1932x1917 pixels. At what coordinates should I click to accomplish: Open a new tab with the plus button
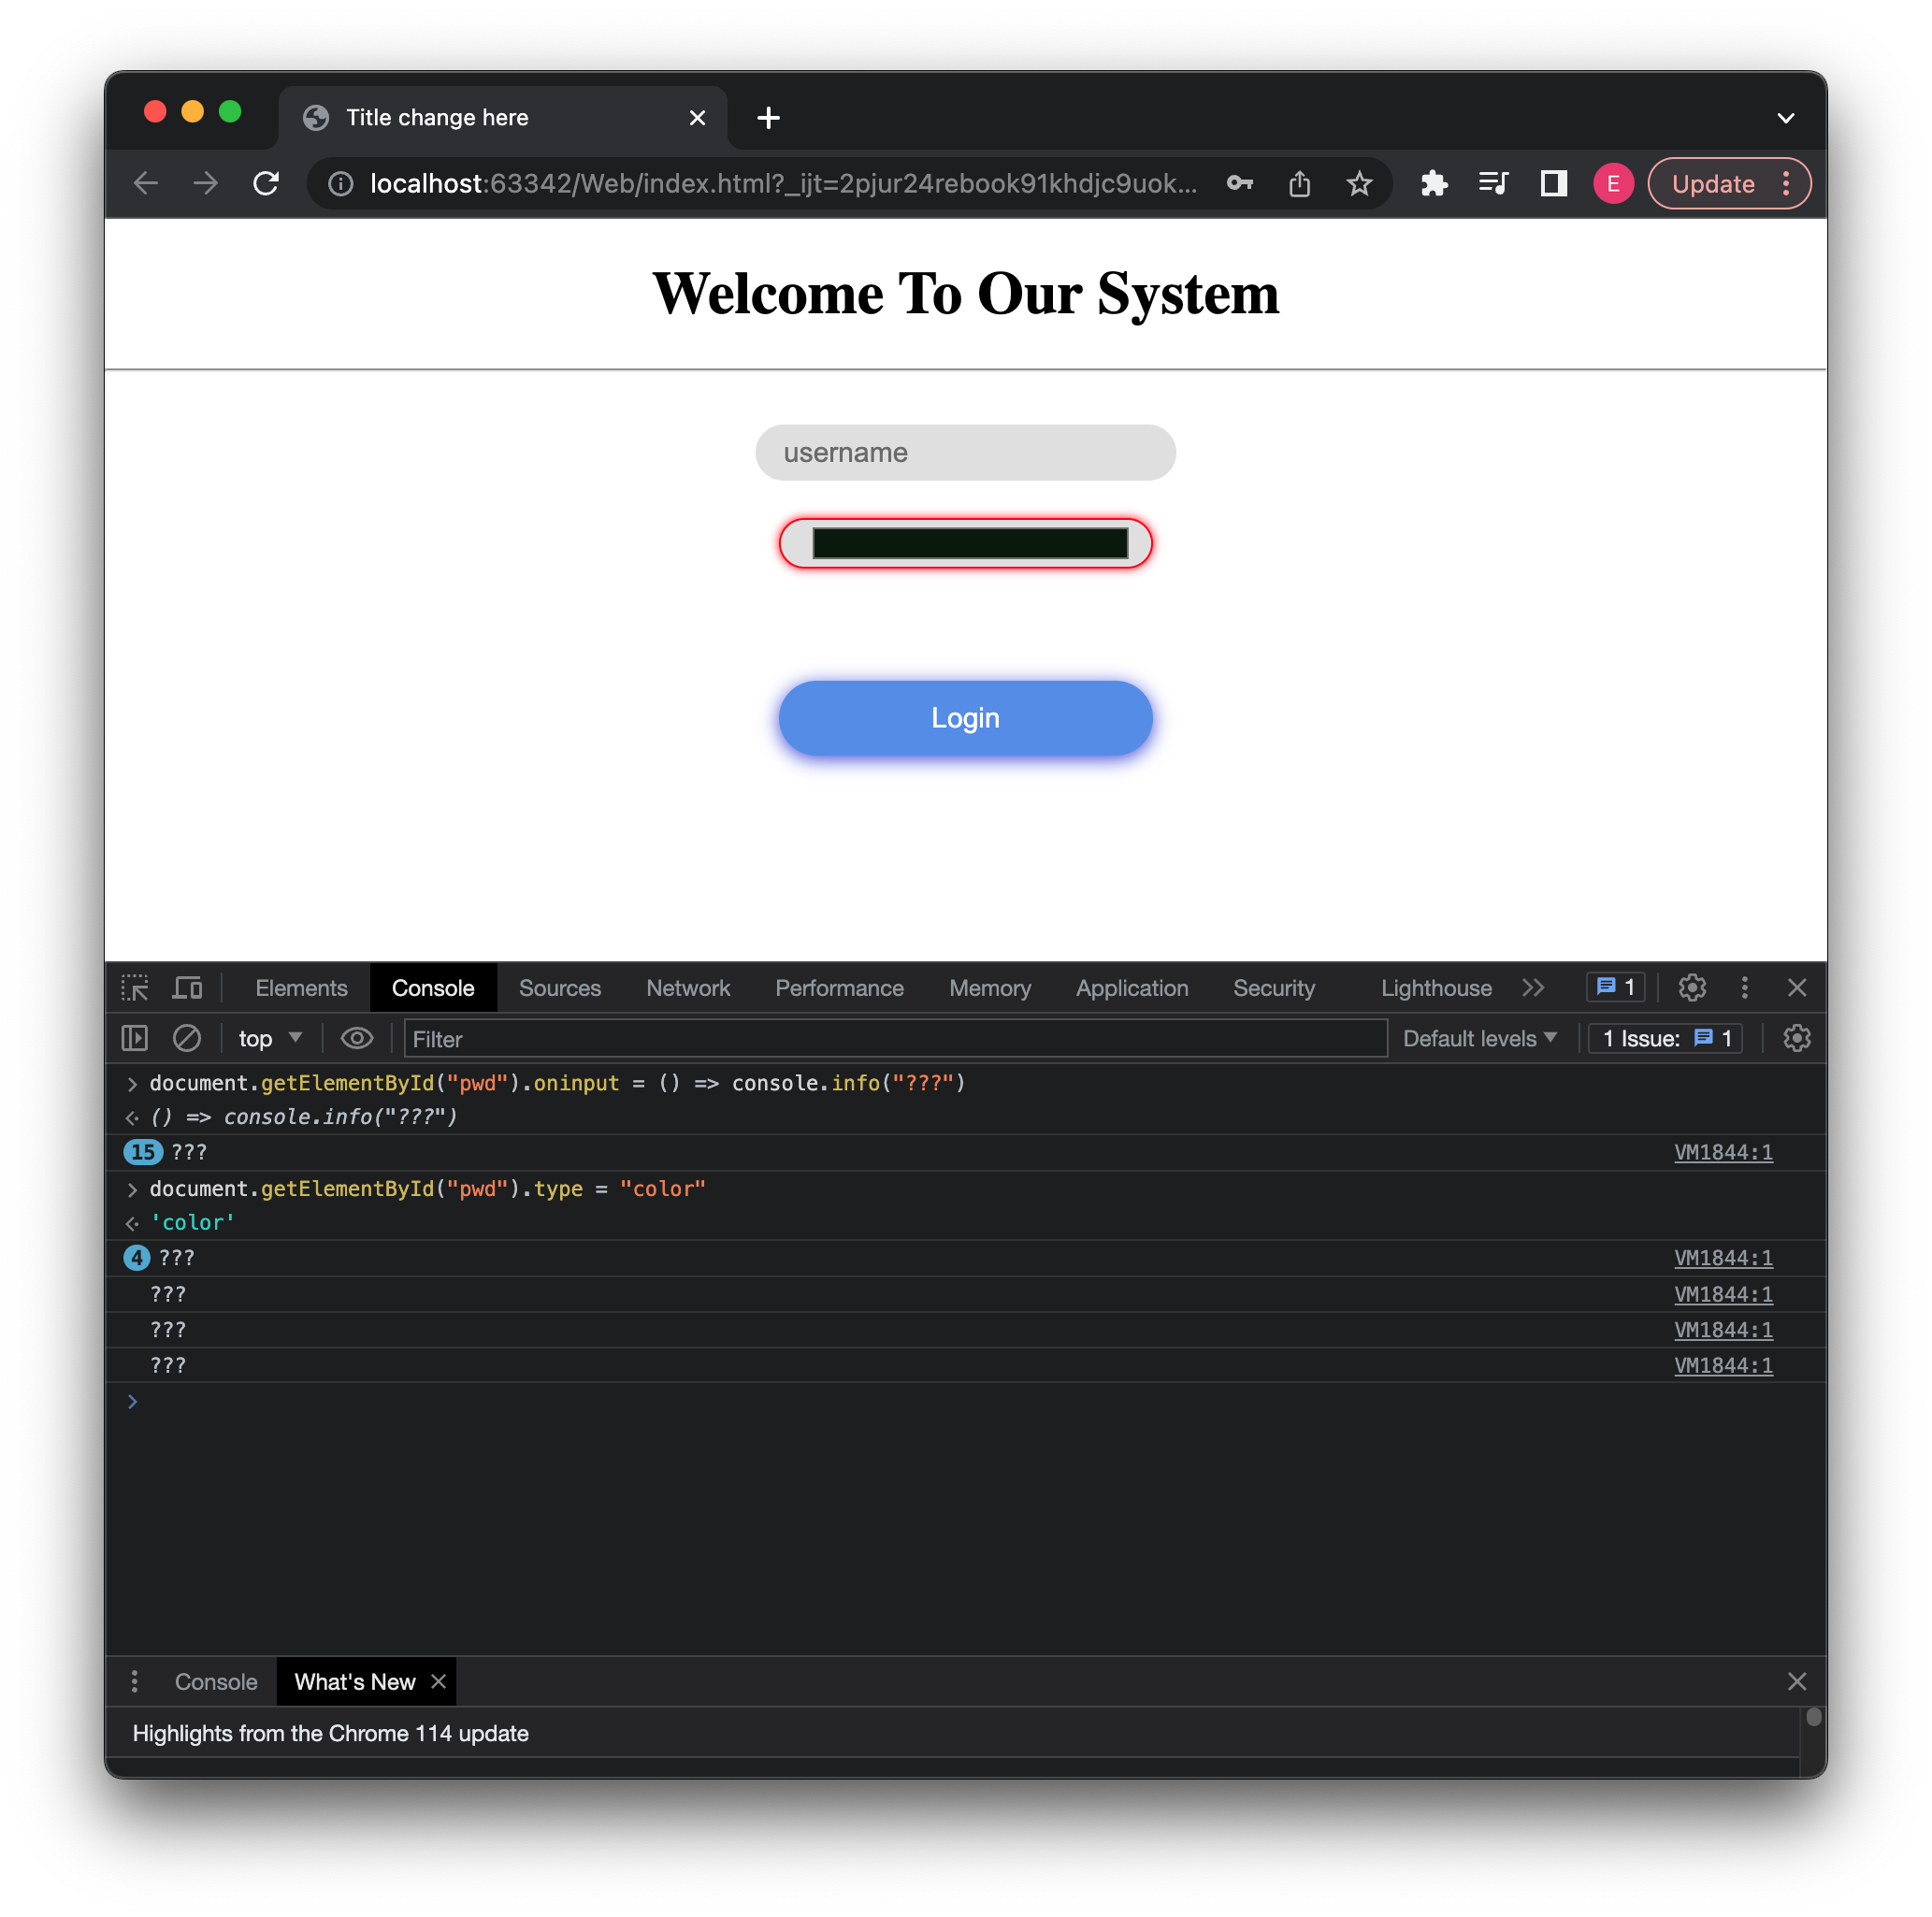point(768,118)
